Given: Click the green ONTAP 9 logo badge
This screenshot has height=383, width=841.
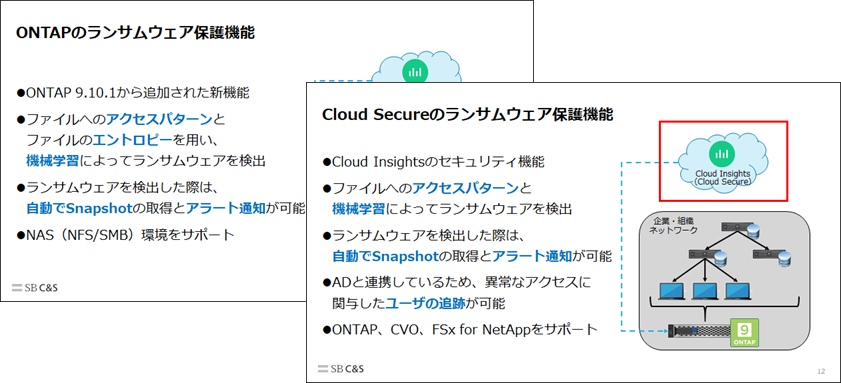Looking at the screenshot, I should pos(745,333).
